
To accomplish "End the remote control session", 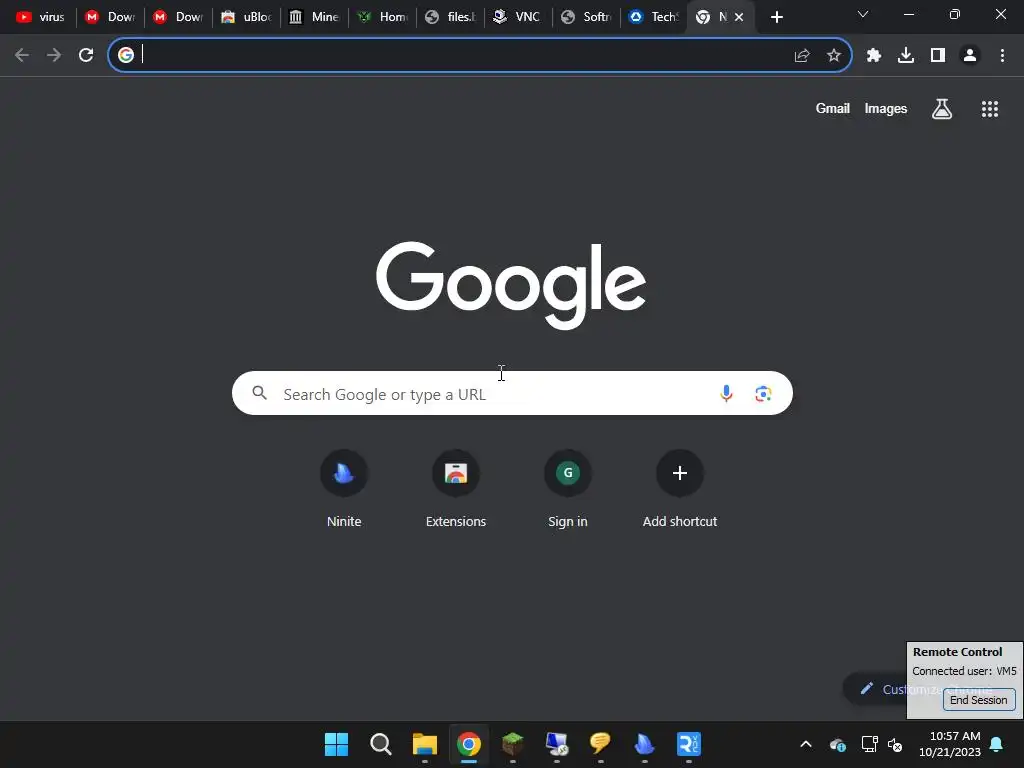I will (979, 699).
